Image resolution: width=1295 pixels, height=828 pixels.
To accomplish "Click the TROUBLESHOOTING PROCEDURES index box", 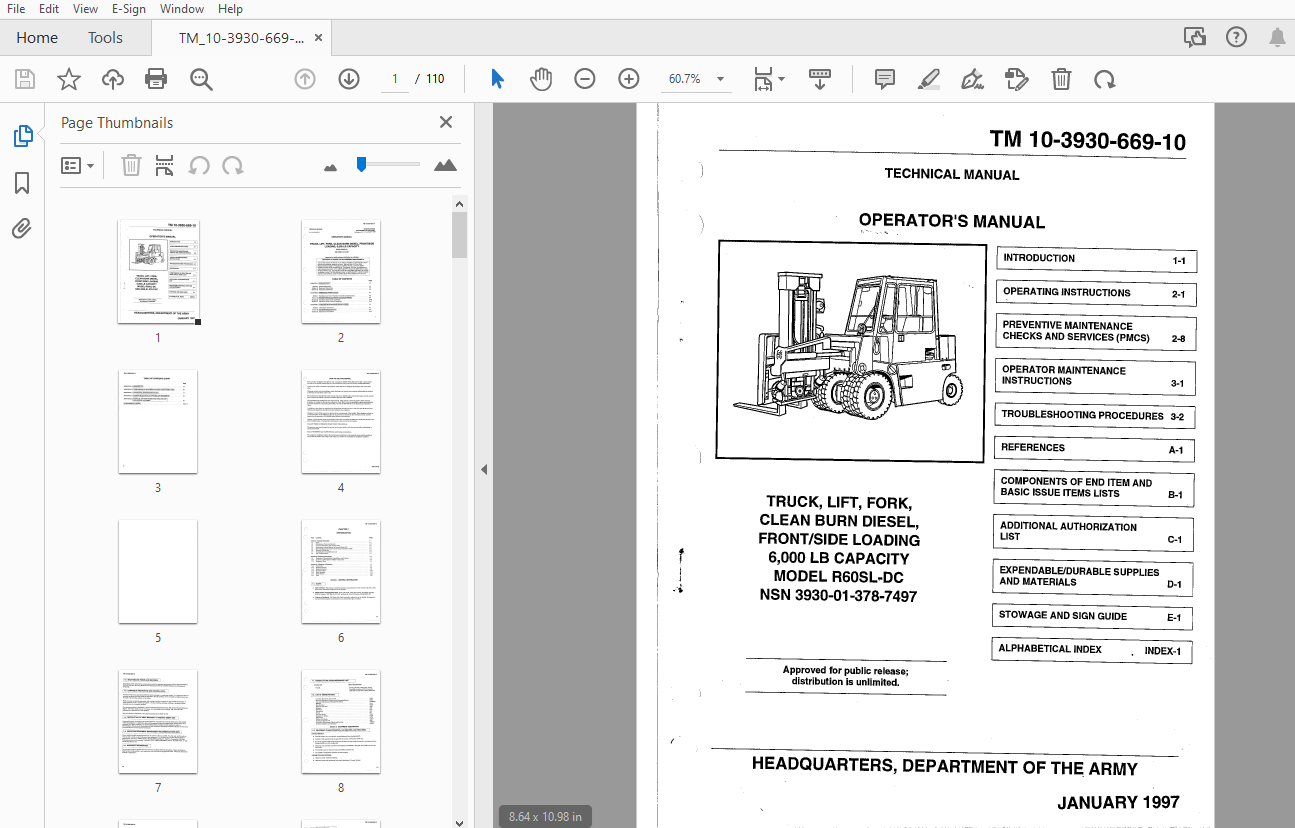I will pos(1095,415).
